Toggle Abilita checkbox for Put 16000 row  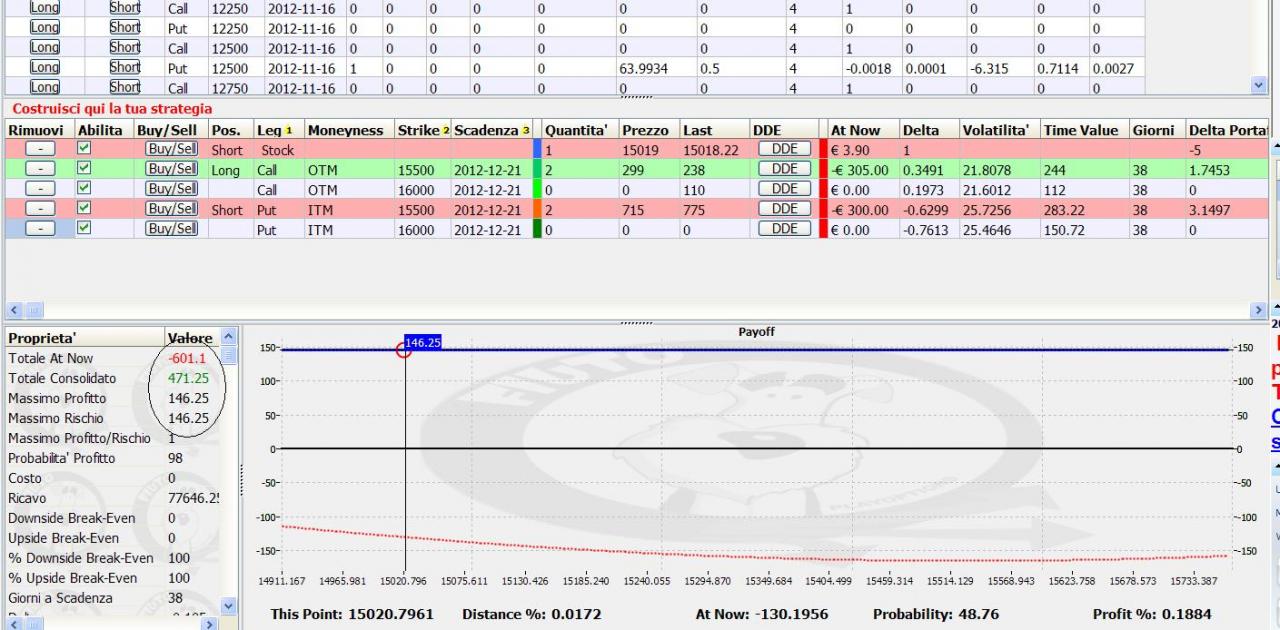(85, 229)
